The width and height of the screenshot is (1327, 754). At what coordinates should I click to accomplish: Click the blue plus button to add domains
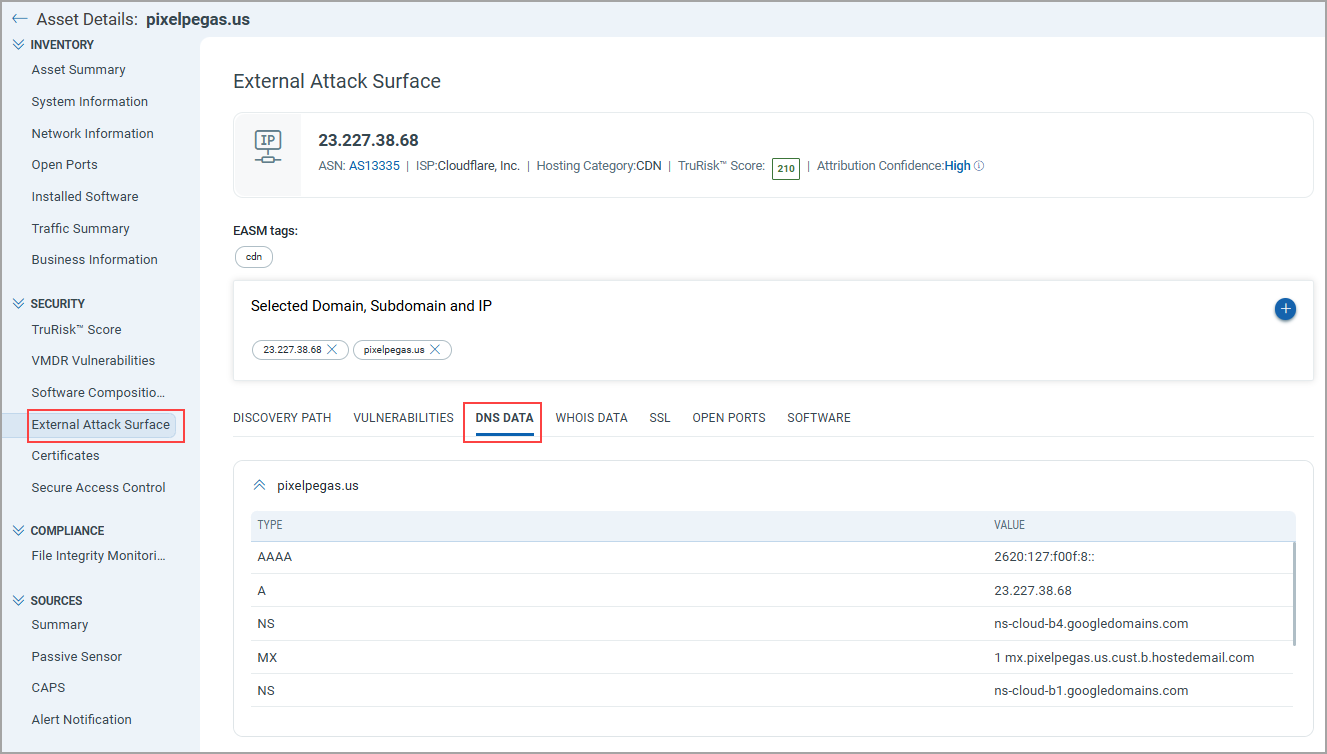(x=1285, y=309)
